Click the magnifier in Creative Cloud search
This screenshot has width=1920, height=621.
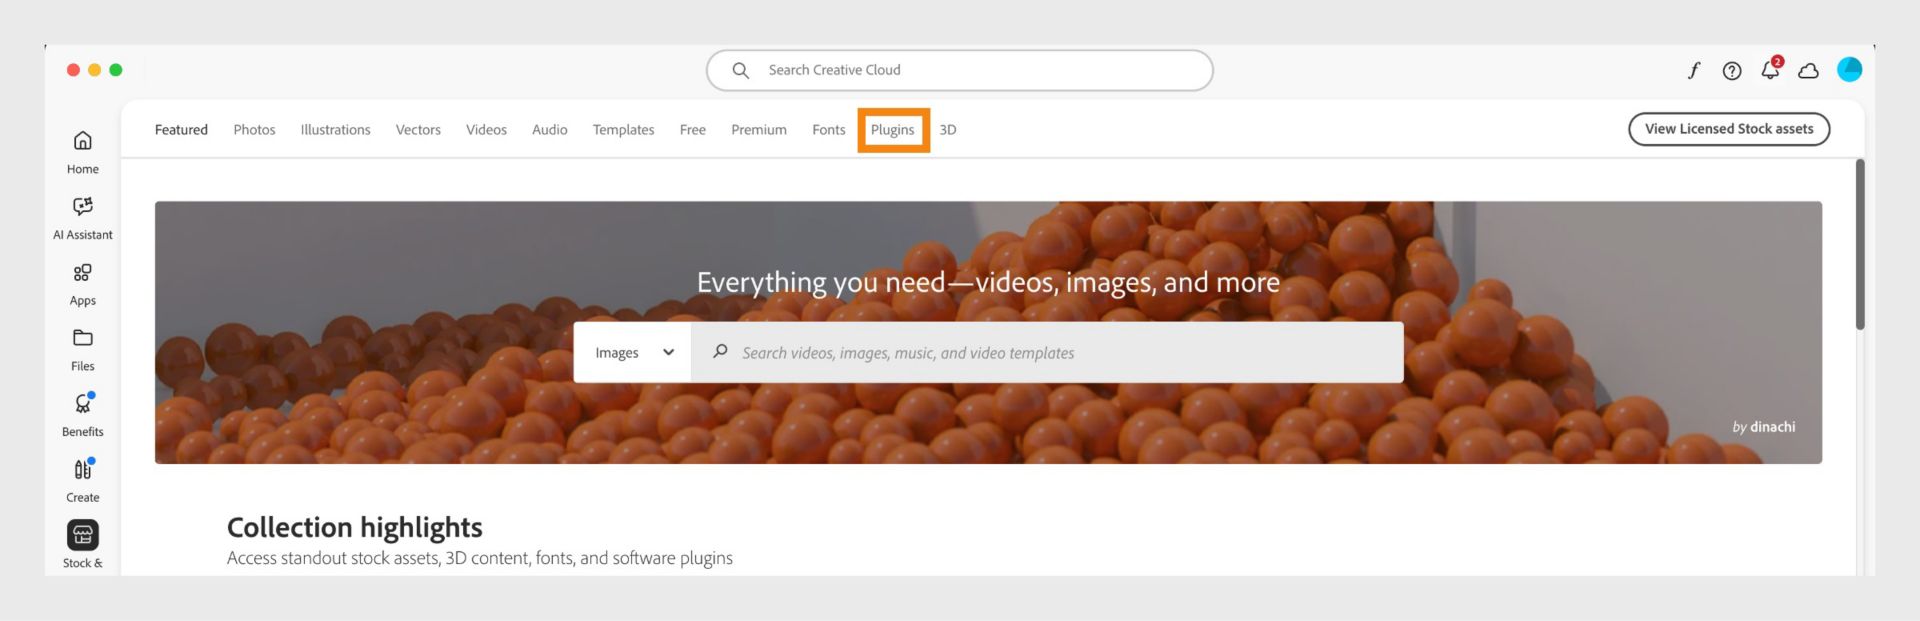coord(741,70)
